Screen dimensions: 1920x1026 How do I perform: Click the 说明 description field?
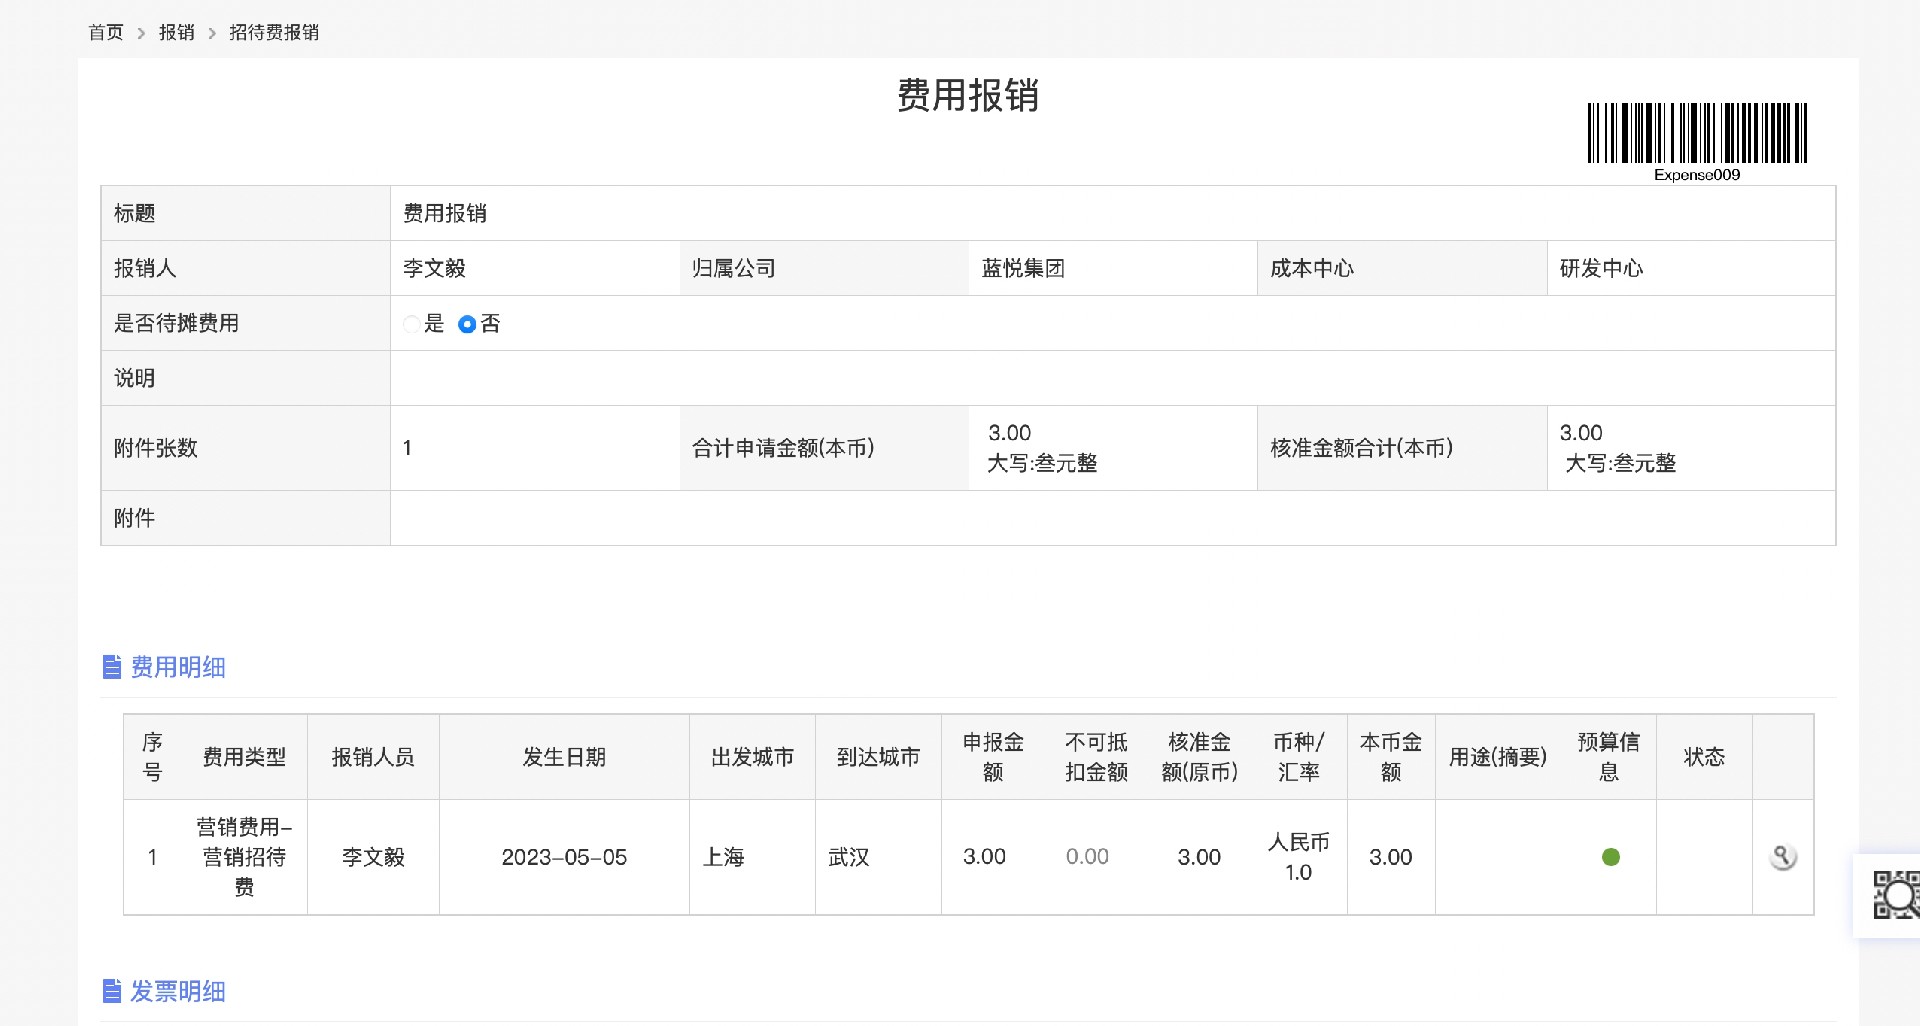point(1112,378)
